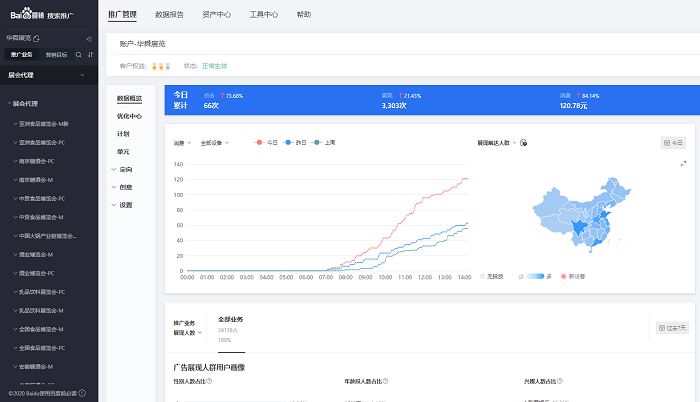Click the home icon beside account name 华舞展览
Screen dimensions: 700x402
coord(37,38)
